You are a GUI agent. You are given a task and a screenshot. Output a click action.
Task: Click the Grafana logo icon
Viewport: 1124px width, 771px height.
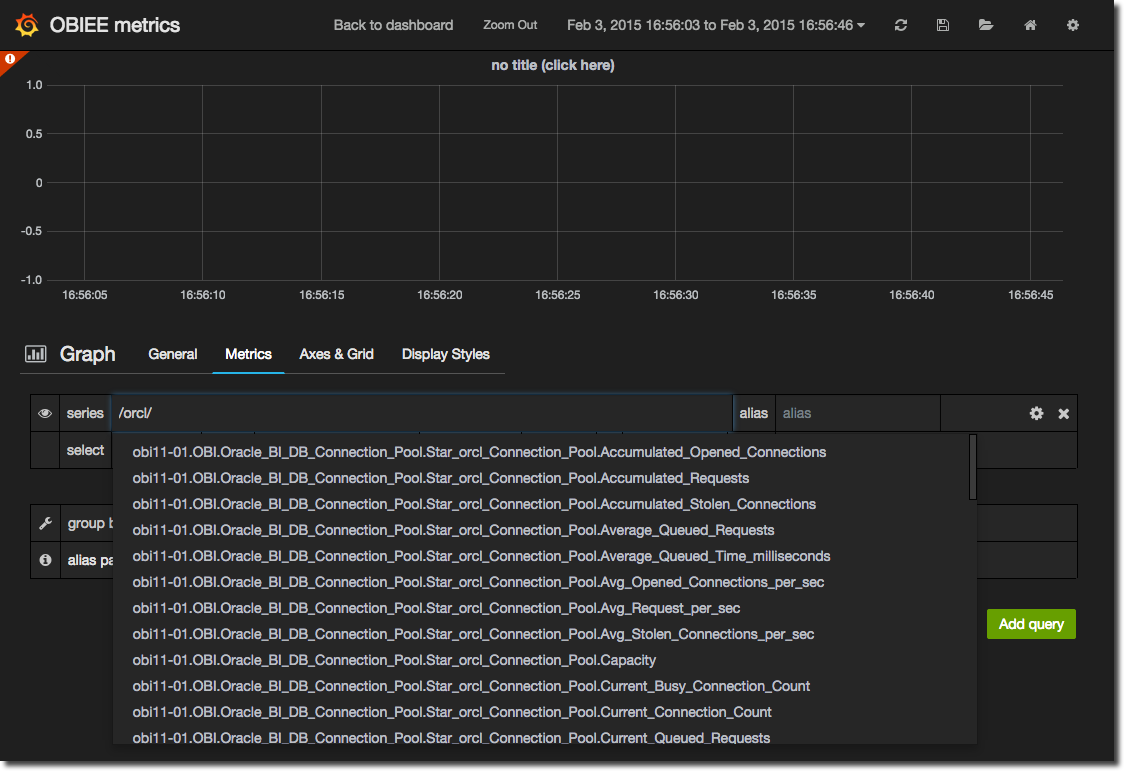click(x=28, y=25)
